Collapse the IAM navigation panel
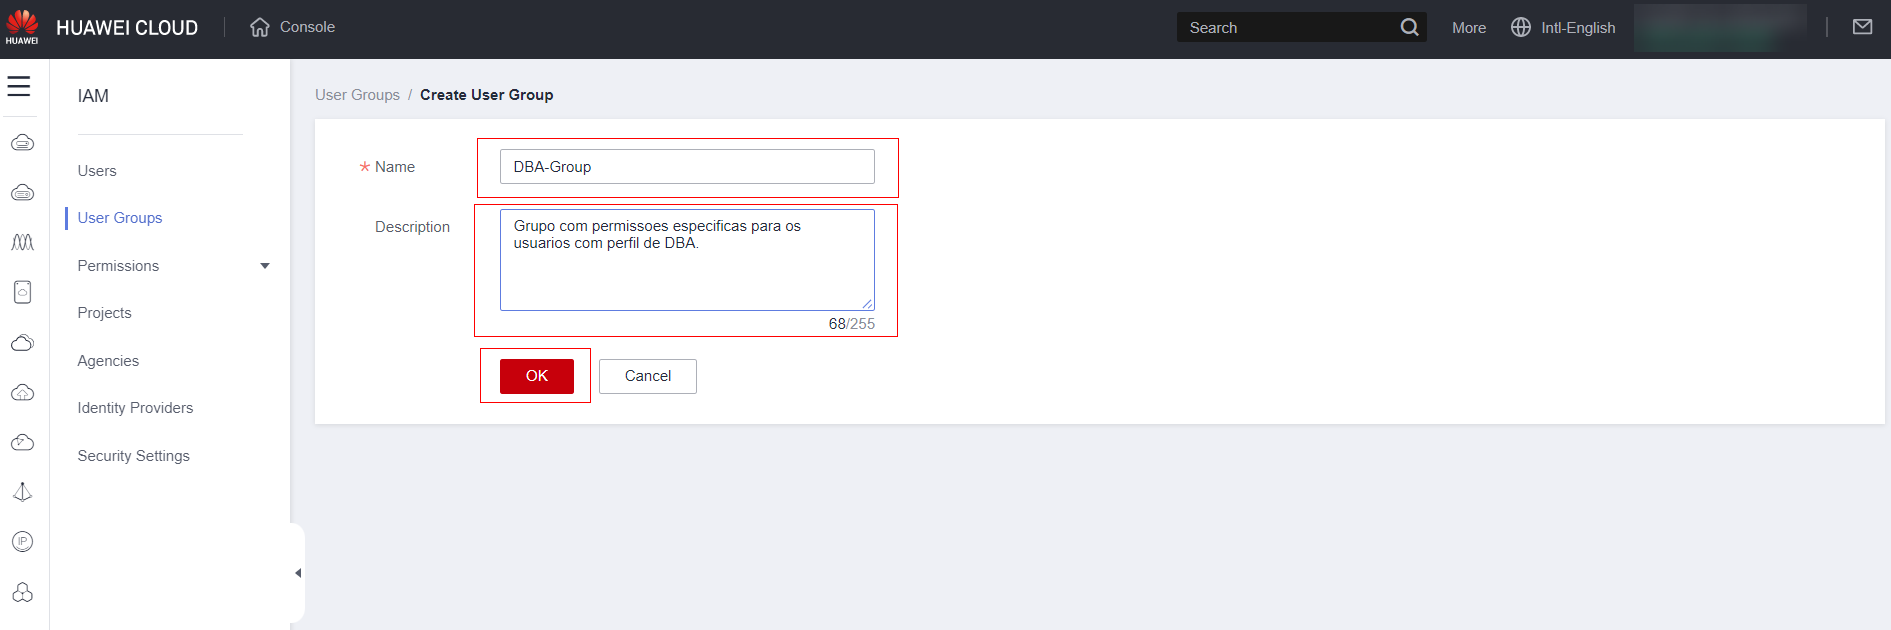 [x=297, y=573]
